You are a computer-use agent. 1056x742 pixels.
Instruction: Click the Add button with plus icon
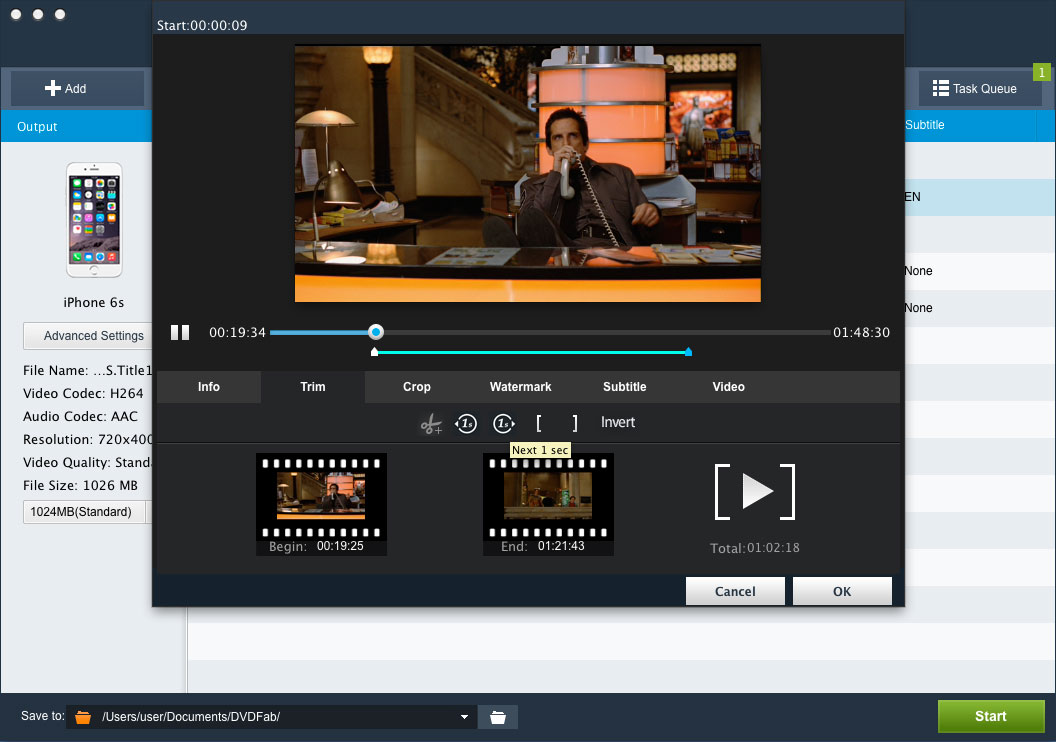(77, 88)
